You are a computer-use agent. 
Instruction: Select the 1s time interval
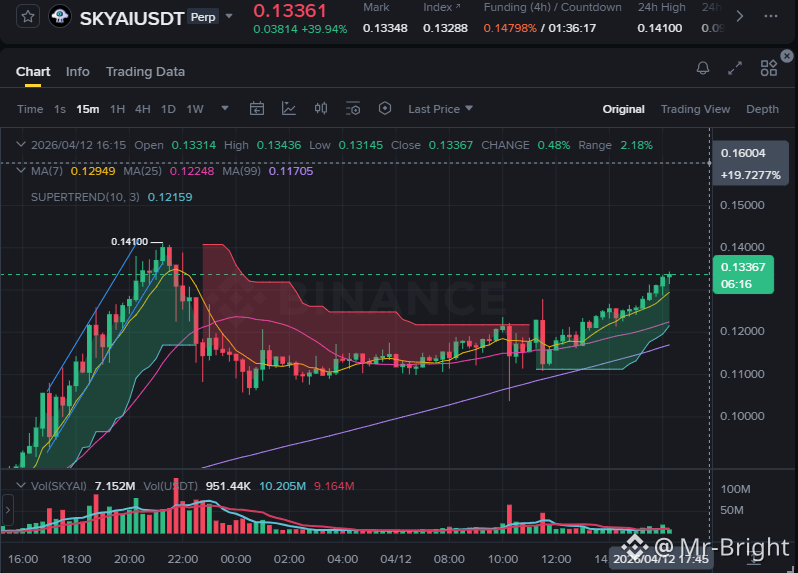point(60,109)
